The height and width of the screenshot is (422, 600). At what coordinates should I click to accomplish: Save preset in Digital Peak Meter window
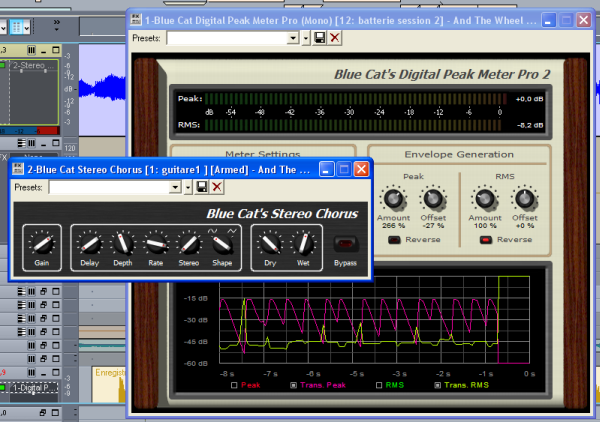(320, 38)
